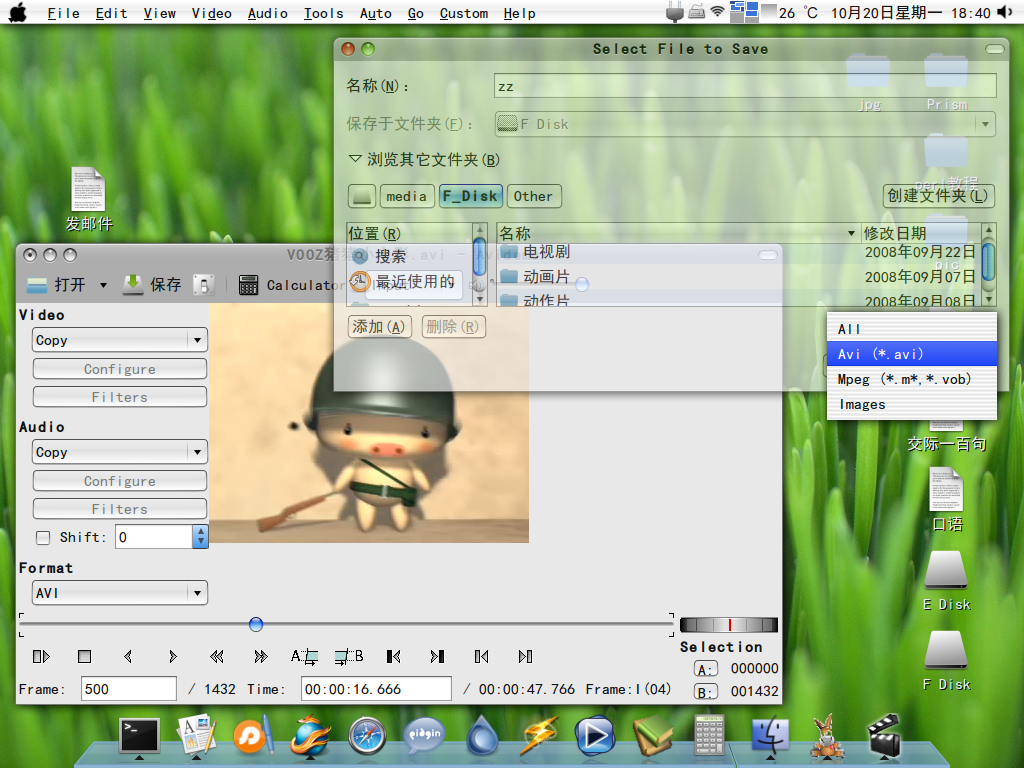
Task: Open the Tools menu
Action: [x=323, y=13]
